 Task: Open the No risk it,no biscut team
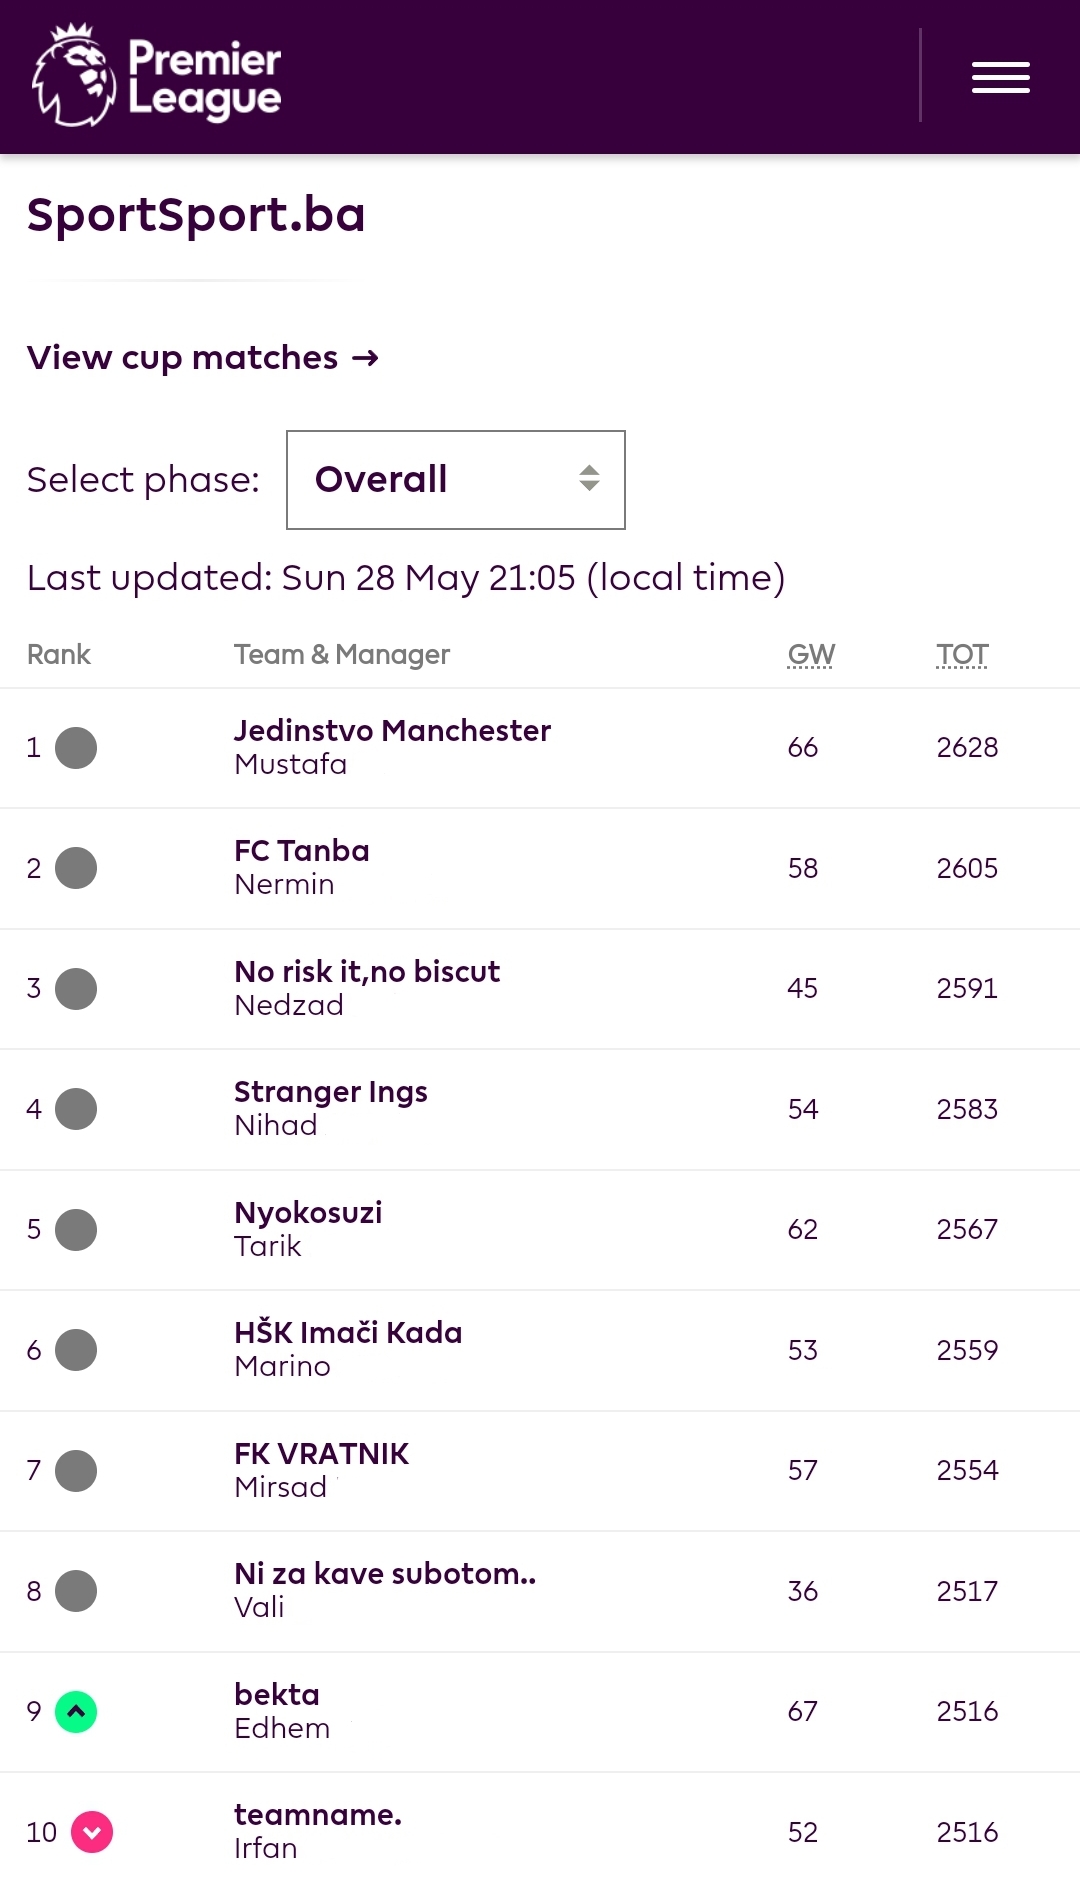click(367, 971)
